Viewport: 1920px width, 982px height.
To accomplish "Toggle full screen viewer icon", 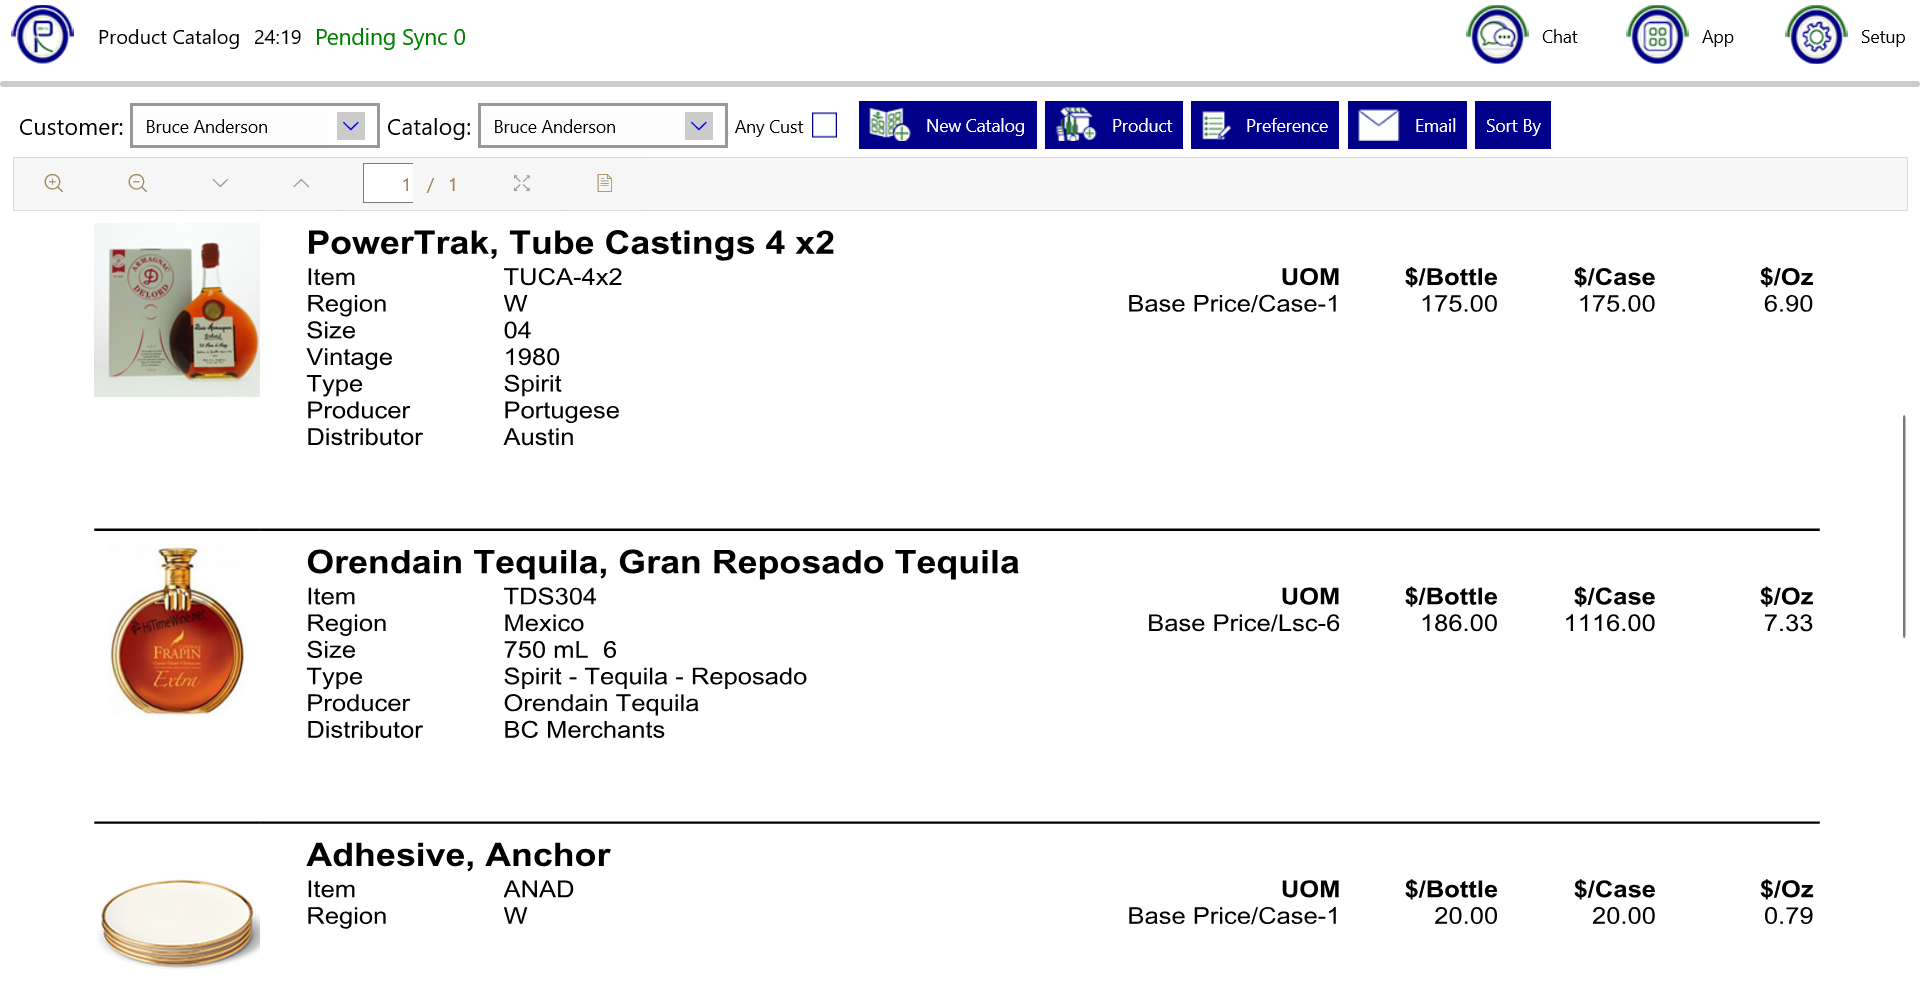I will tap(522, 183).
